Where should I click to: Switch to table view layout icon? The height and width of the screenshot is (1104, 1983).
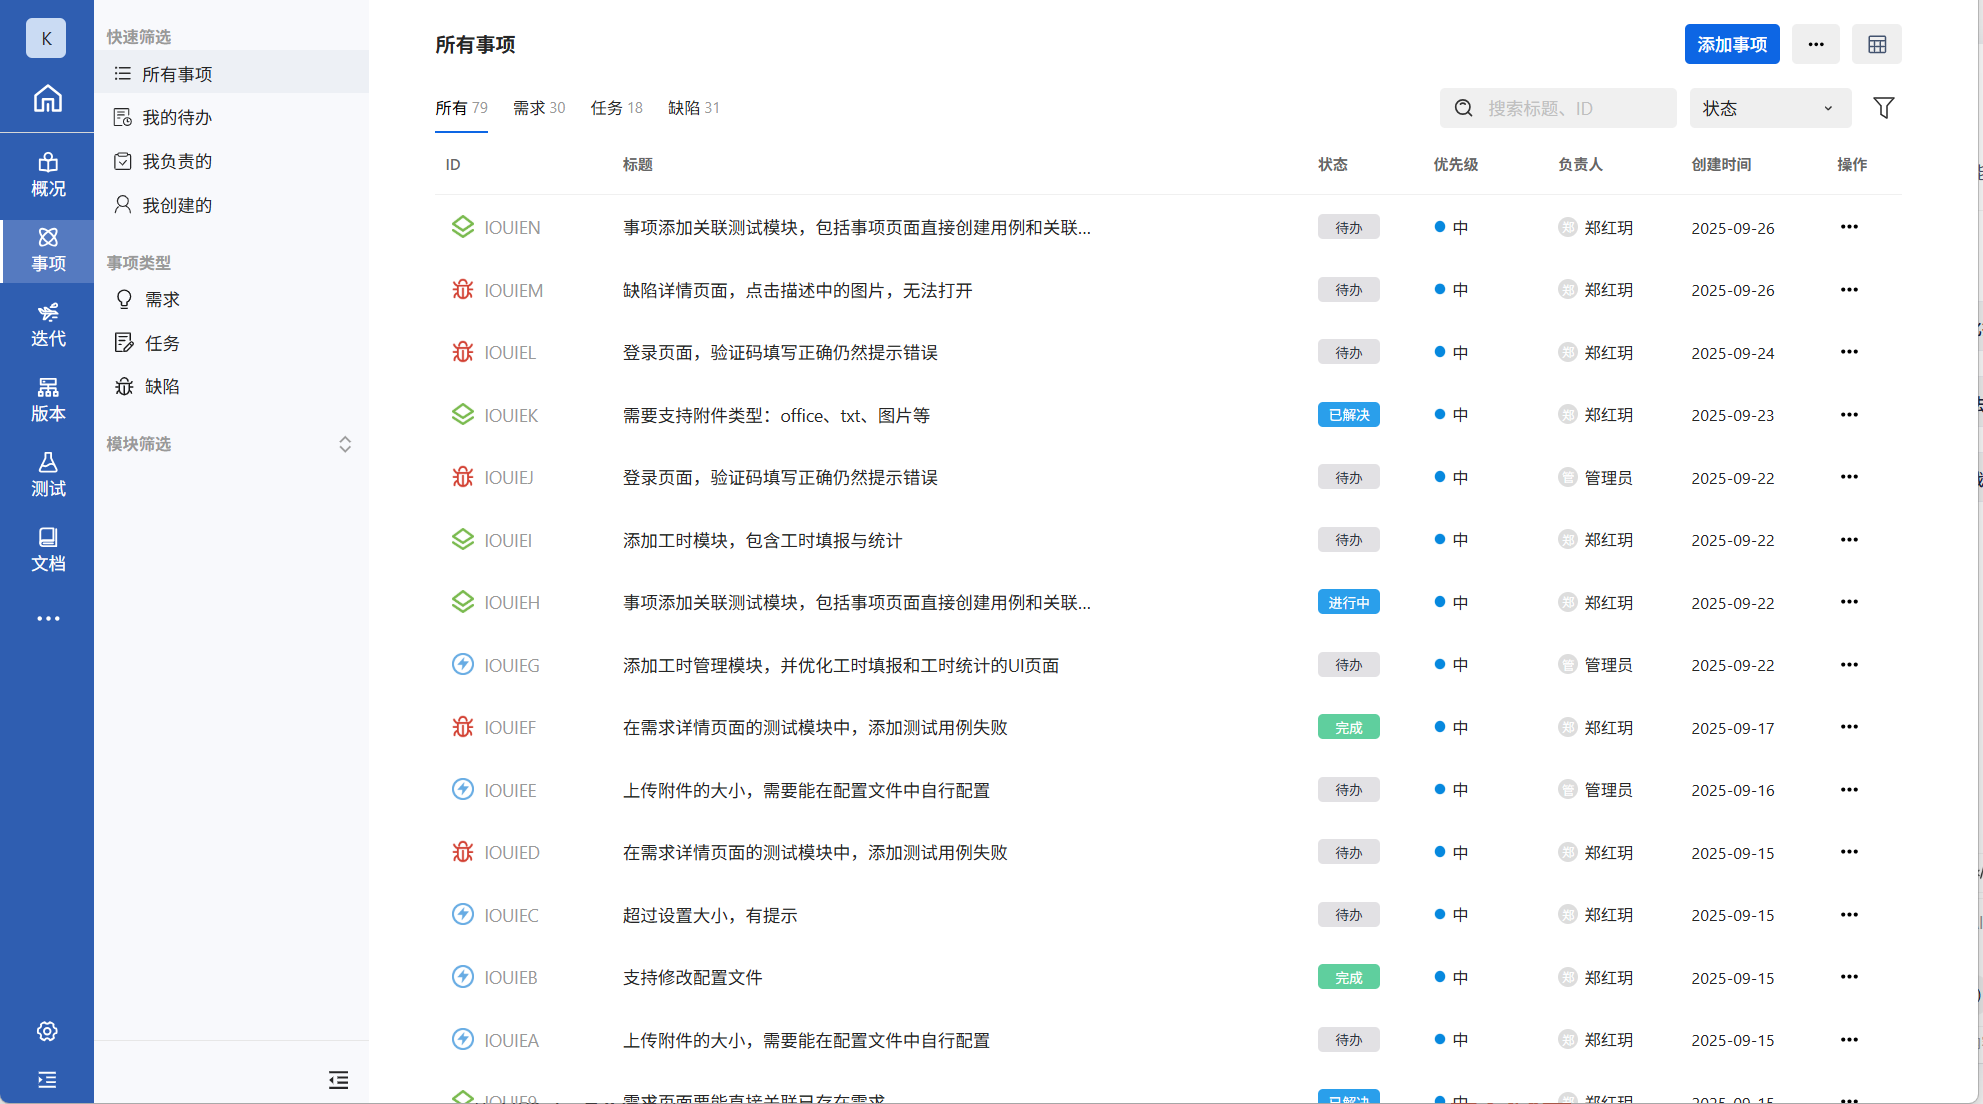(x=1876, y=44)
